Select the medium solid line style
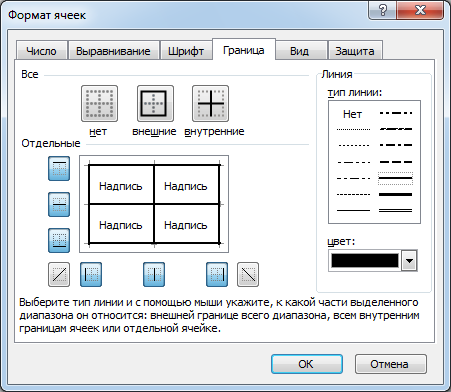Image resolution: width=451 pixels, height=392 pixels. point(396,178)
